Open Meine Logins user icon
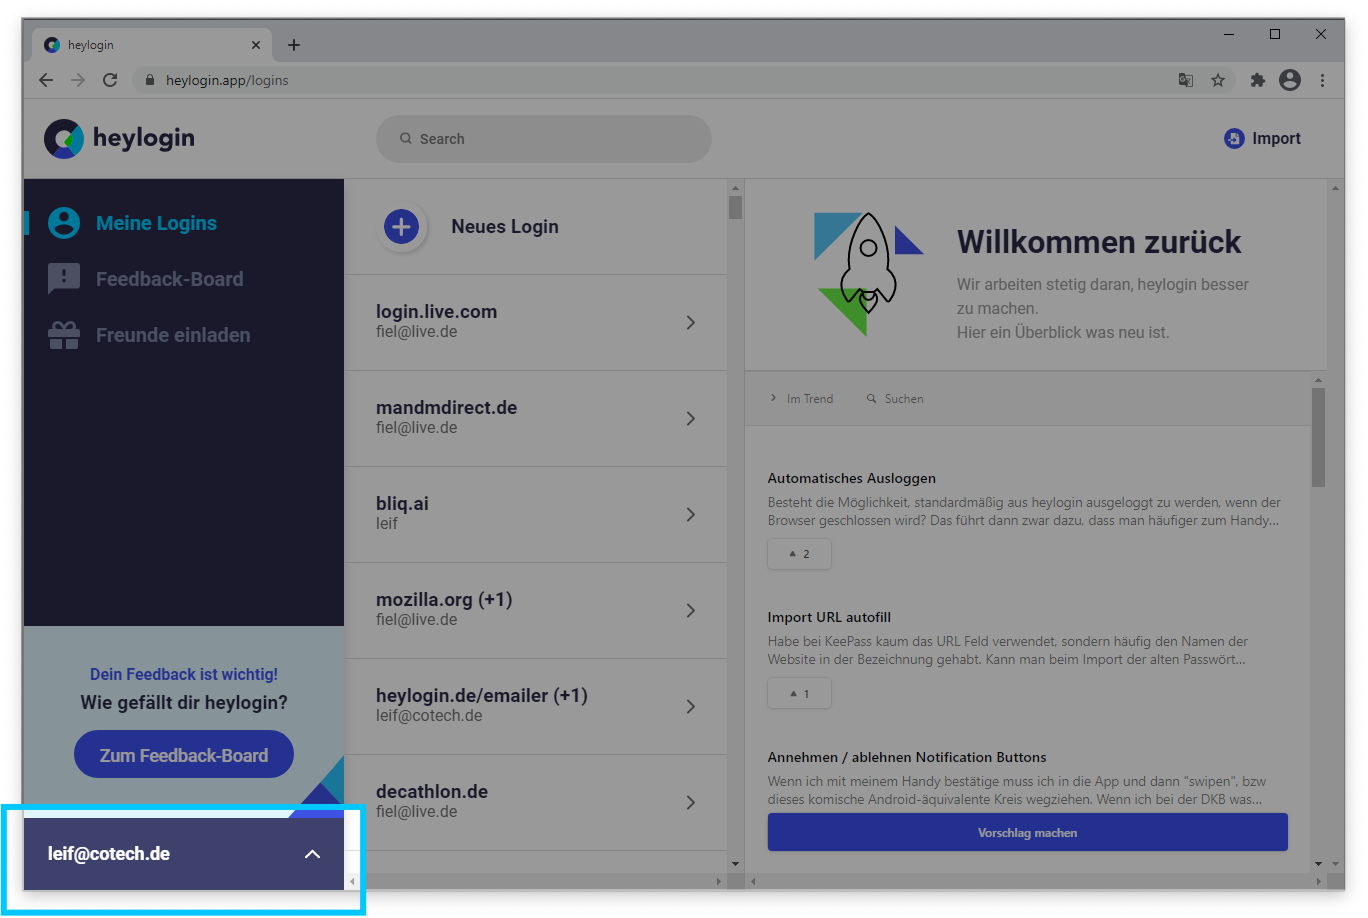 click(64, 223)
